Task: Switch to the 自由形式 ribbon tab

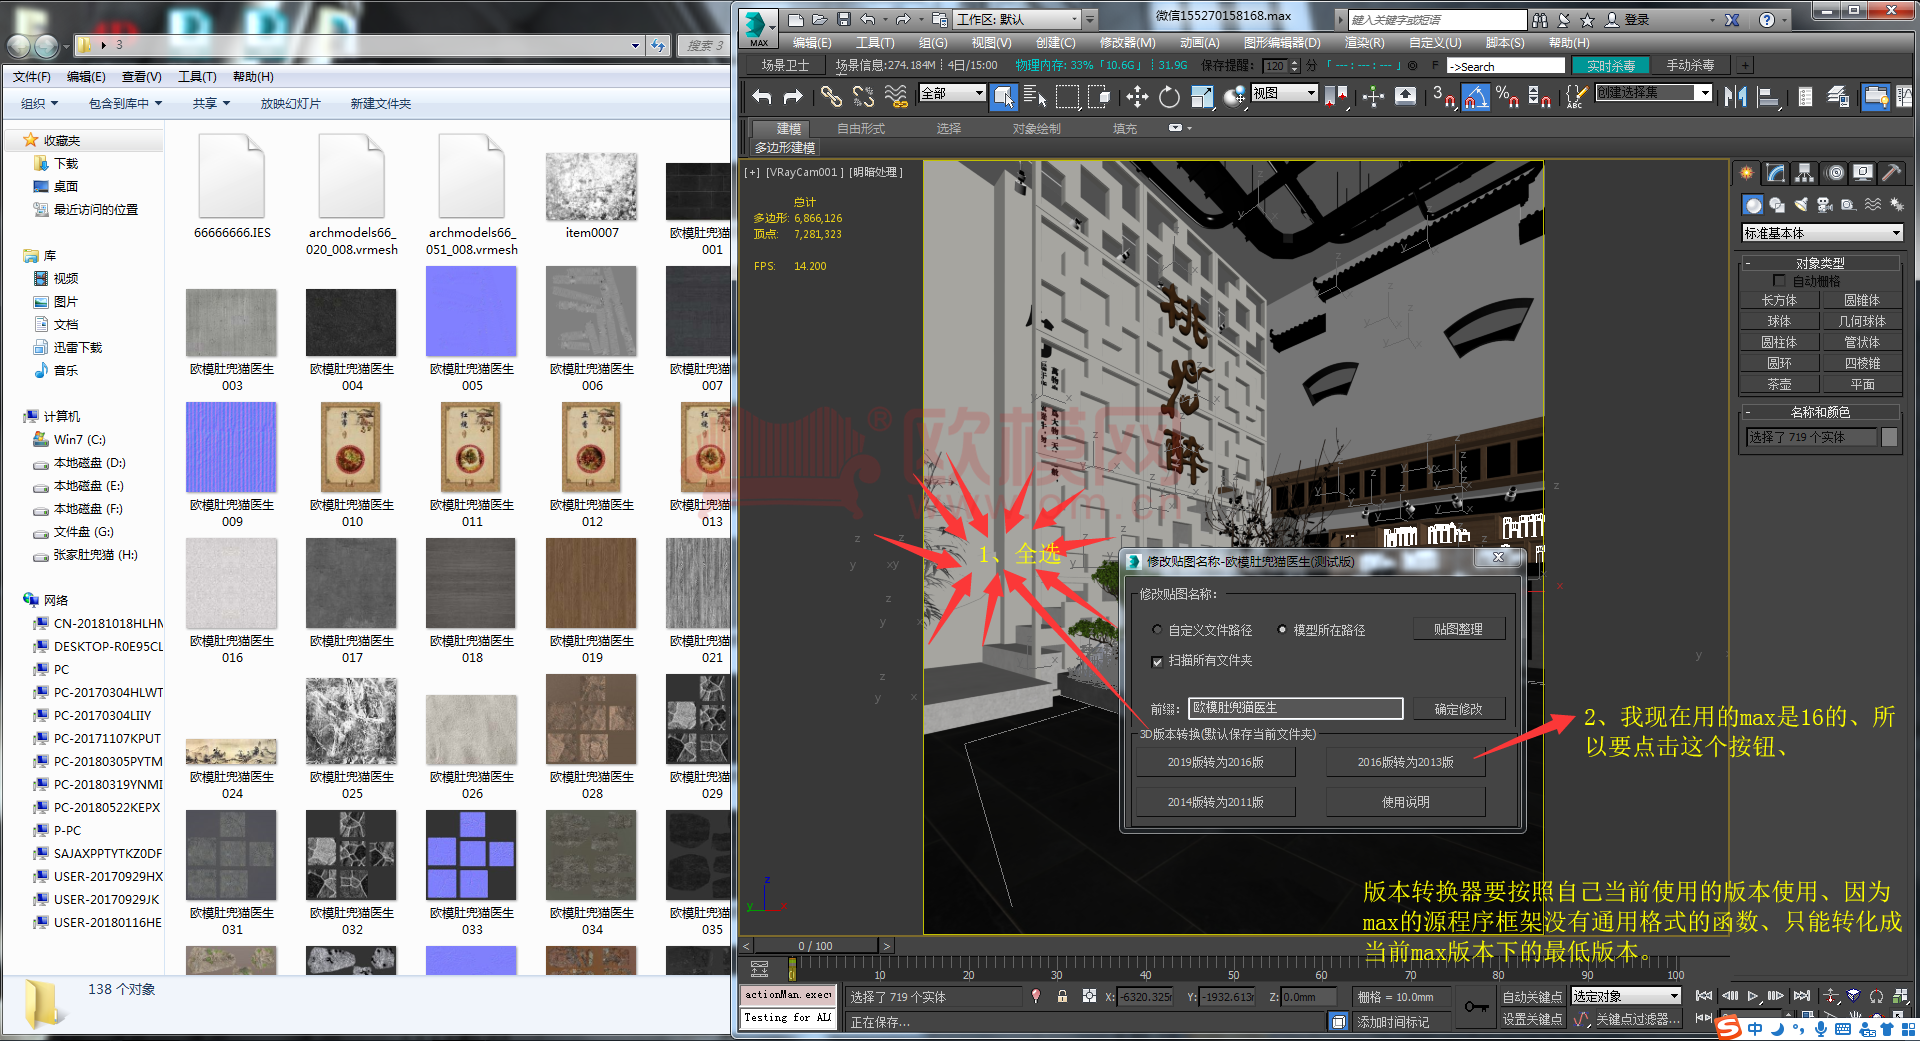Action: coord(860,129)
